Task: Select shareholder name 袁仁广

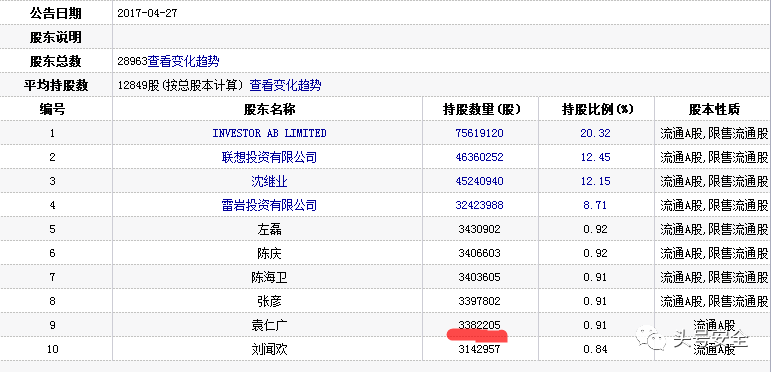Action: (x=269, y=325)
